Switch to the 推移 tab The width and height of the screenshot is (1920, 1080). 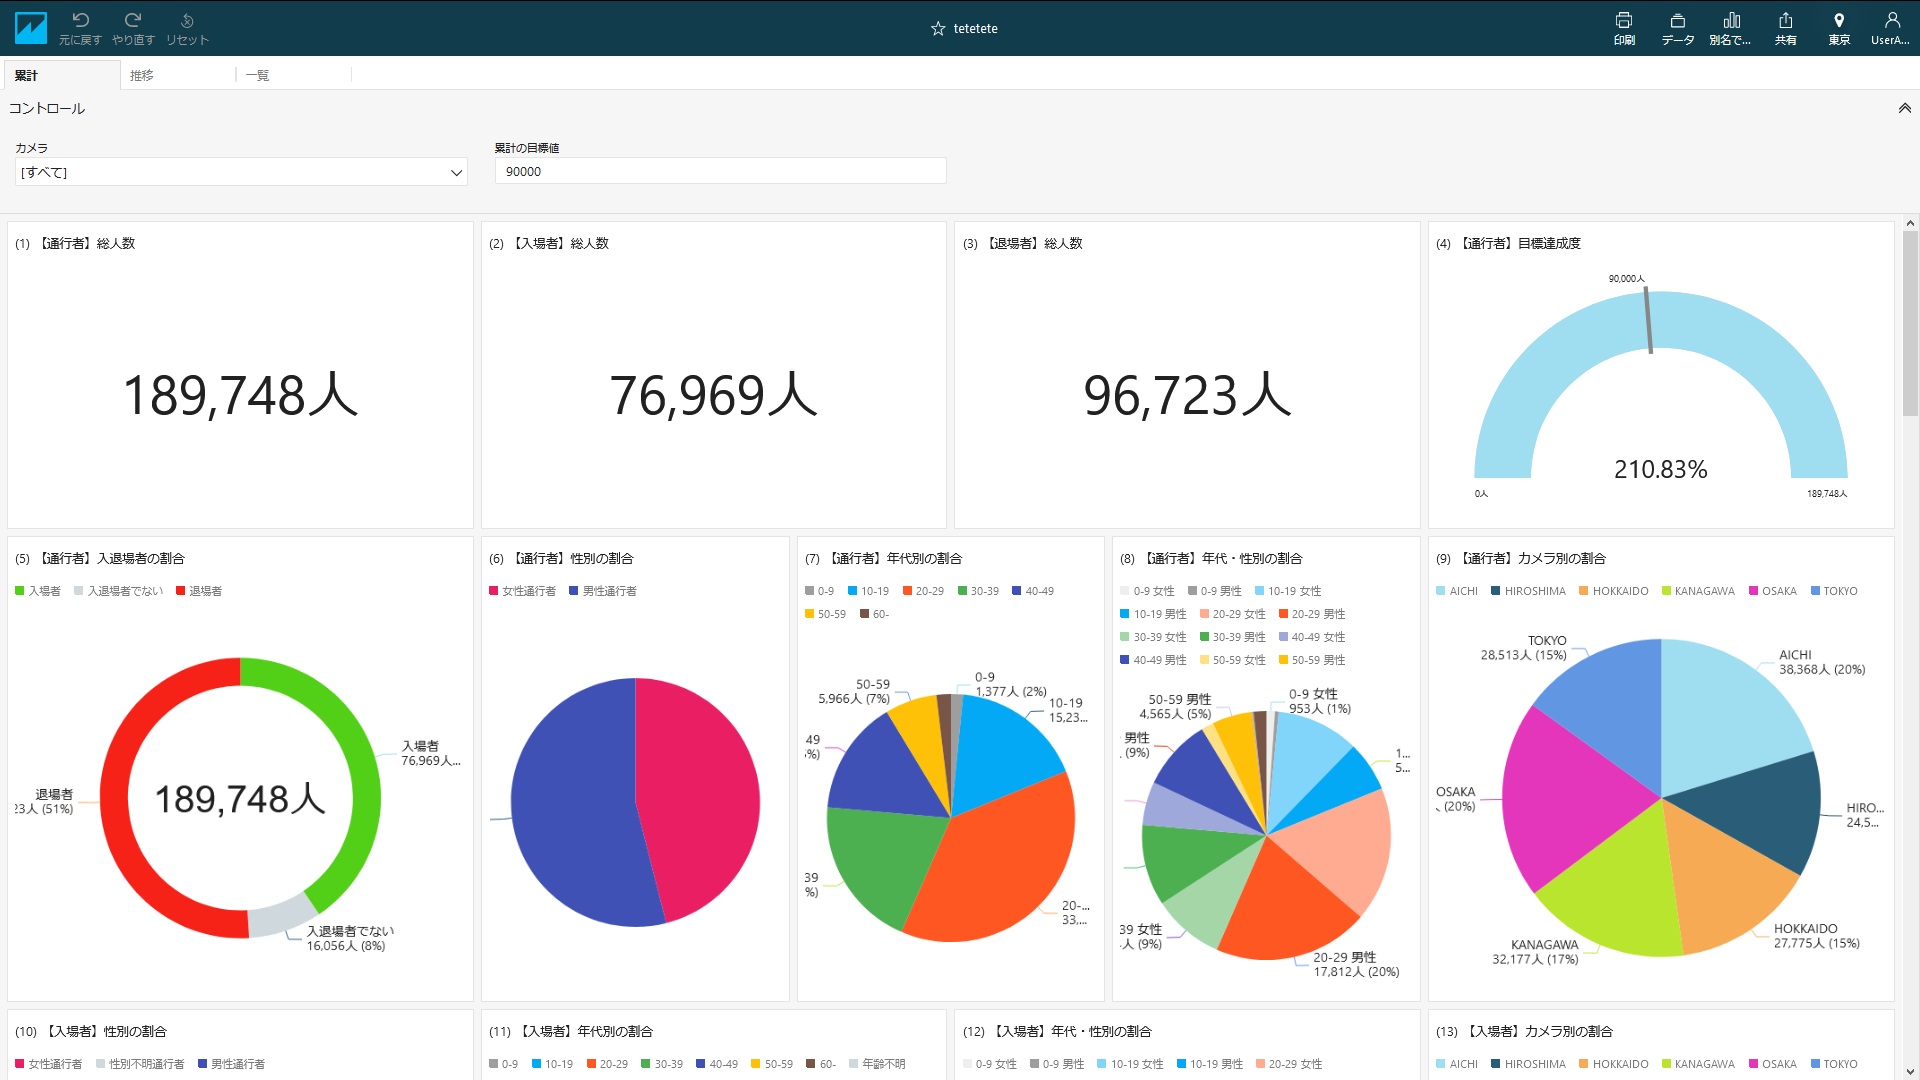click(x=178, y=75)
